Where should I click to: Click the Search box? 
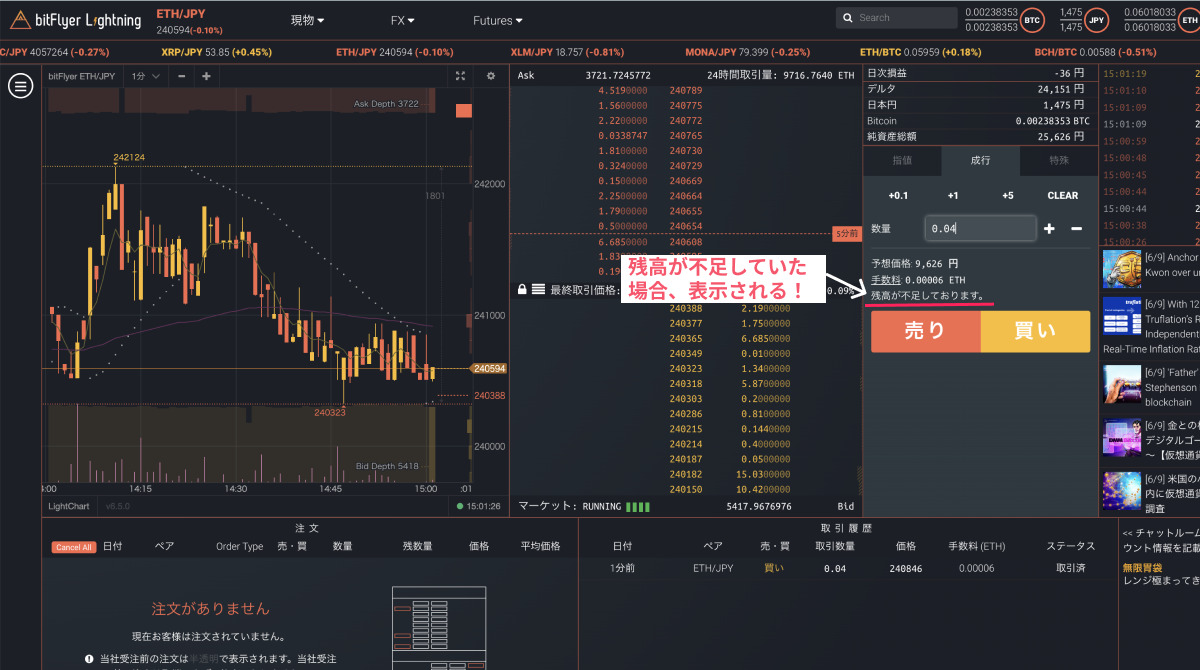896,17
